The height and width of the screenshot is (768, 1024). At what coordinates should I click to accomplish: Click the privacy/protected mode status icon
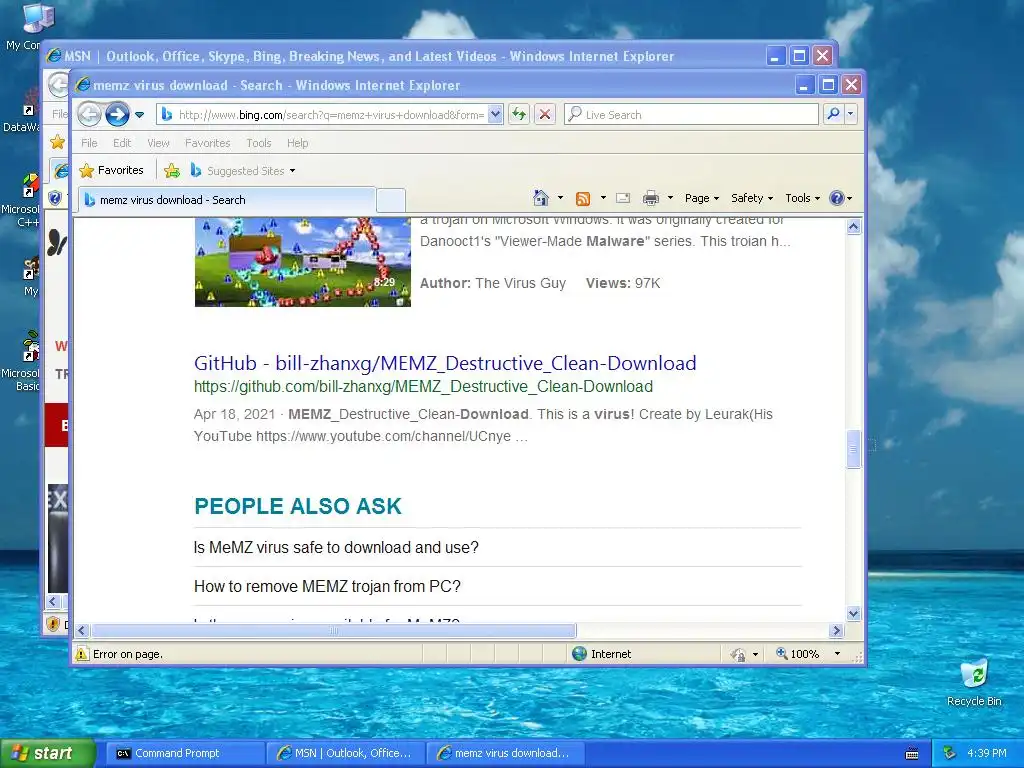(739, 654)
